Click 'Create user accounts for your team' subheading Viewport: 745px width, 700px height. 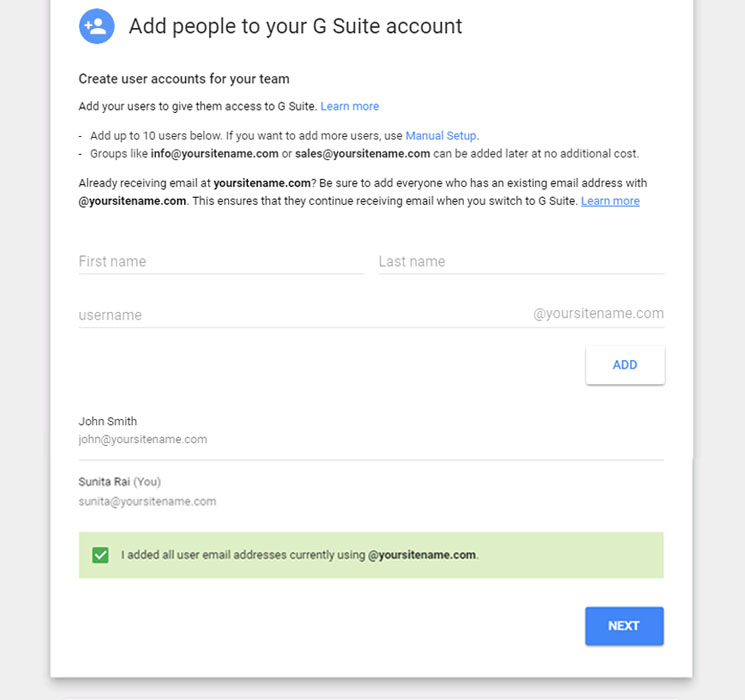[x=184, y=79]
